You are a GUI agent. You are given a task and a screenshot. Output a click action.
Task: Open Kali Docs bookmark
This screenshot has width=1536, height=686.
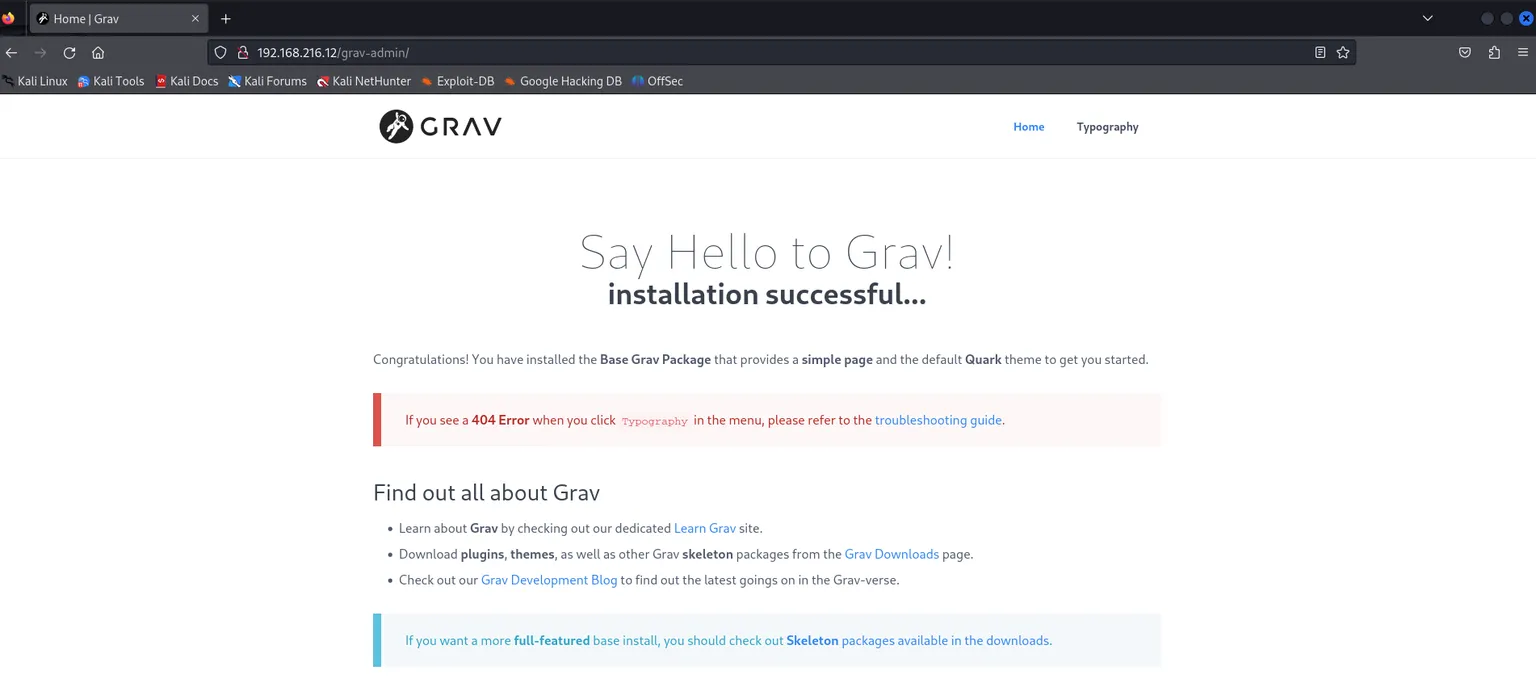tap(187, 81)
